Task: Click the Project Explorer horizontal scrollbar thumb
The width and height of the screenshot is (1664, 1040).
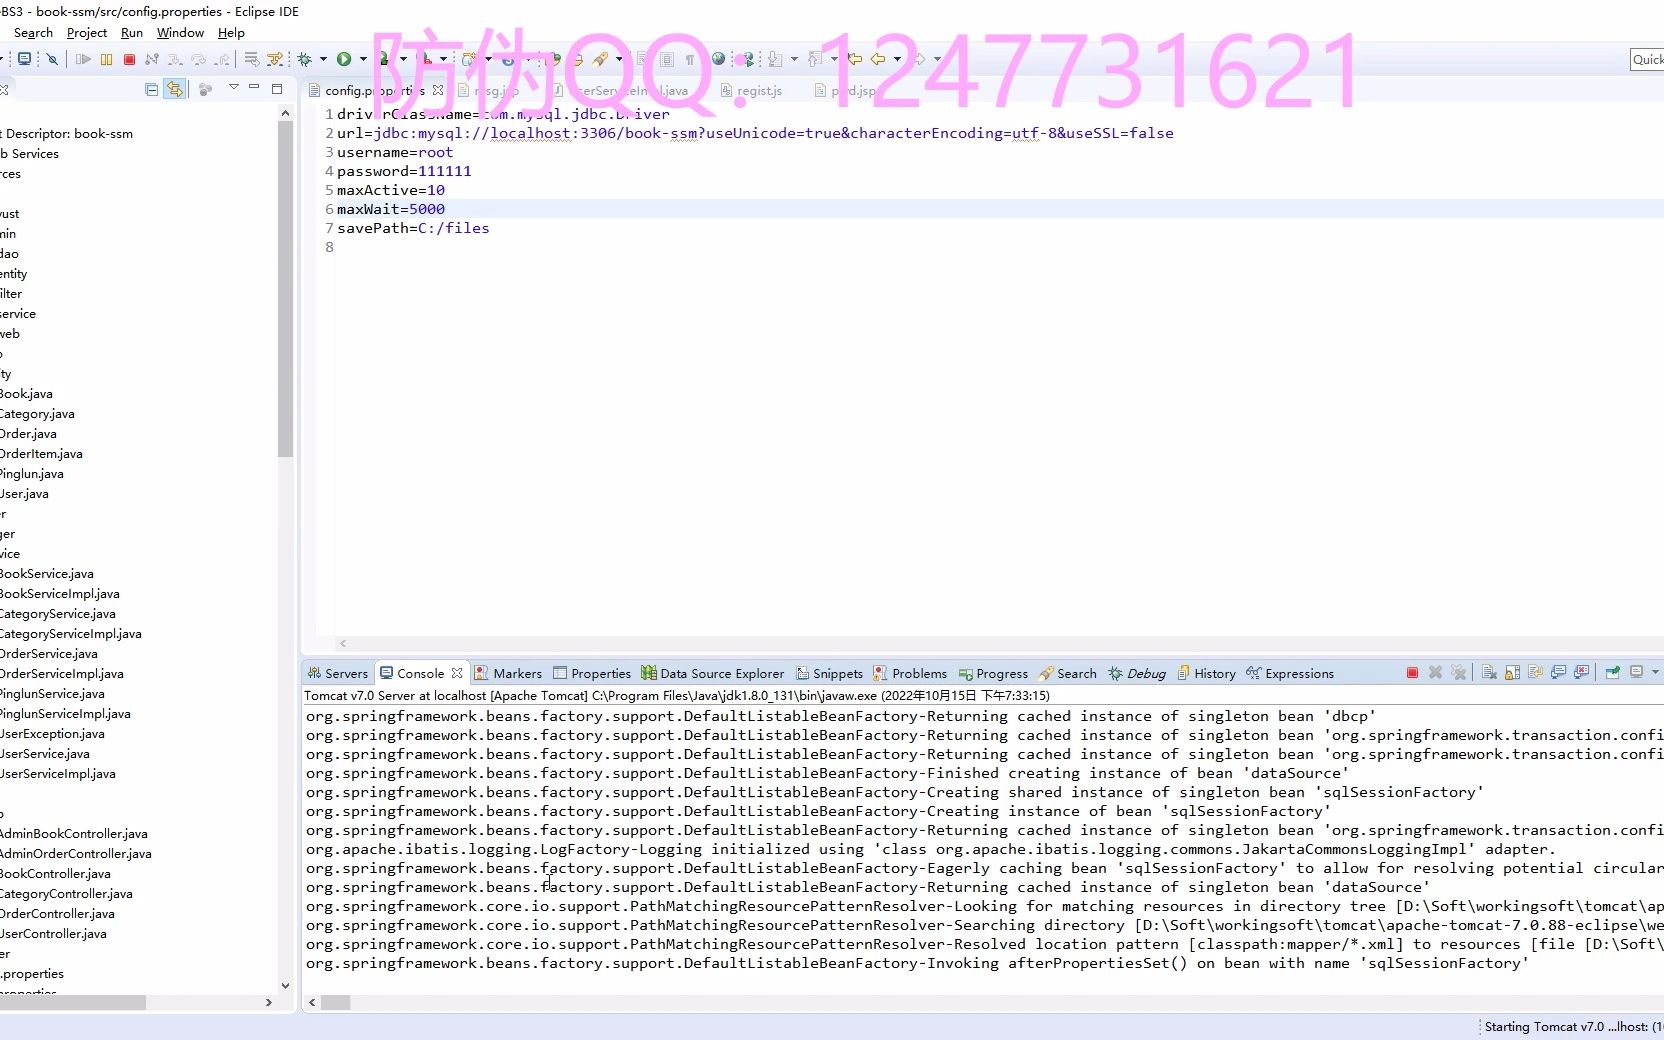Action: (73, 1002)
